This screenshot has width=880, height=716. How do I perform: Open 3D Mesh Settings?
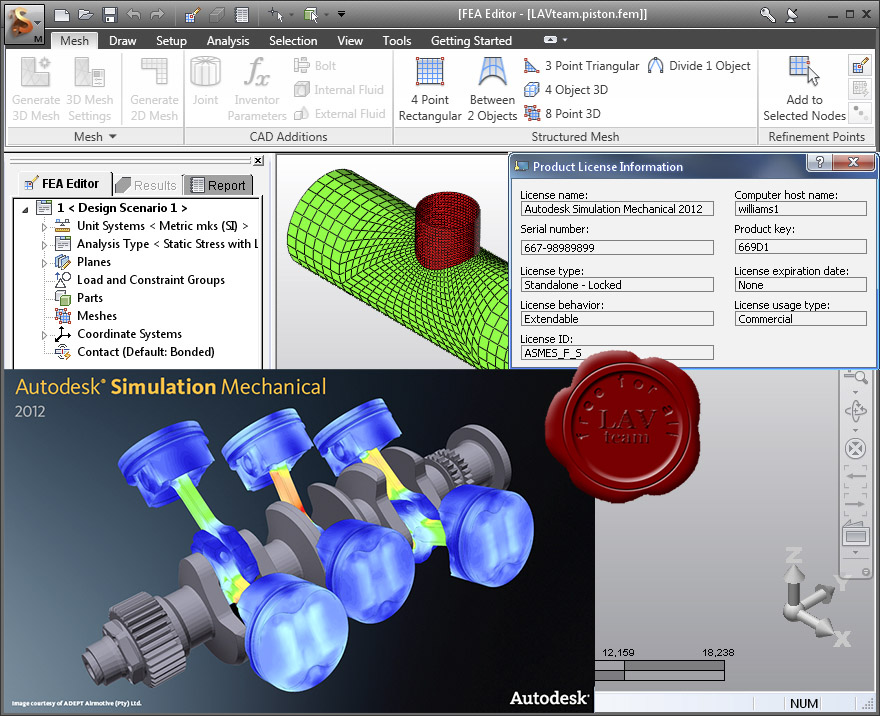point(90,89)
